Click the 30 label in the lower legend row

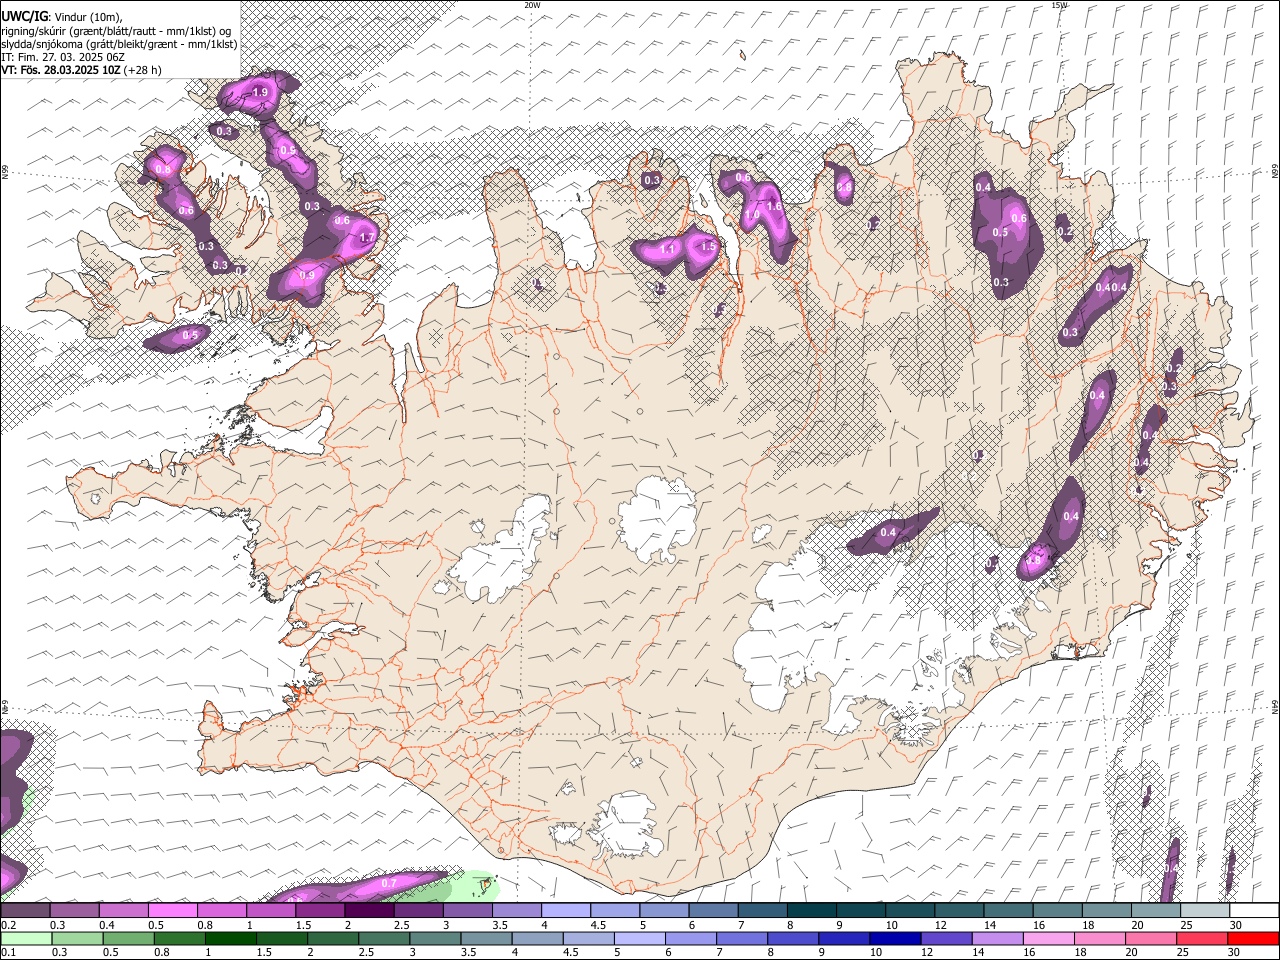[x=1236, y=953]
